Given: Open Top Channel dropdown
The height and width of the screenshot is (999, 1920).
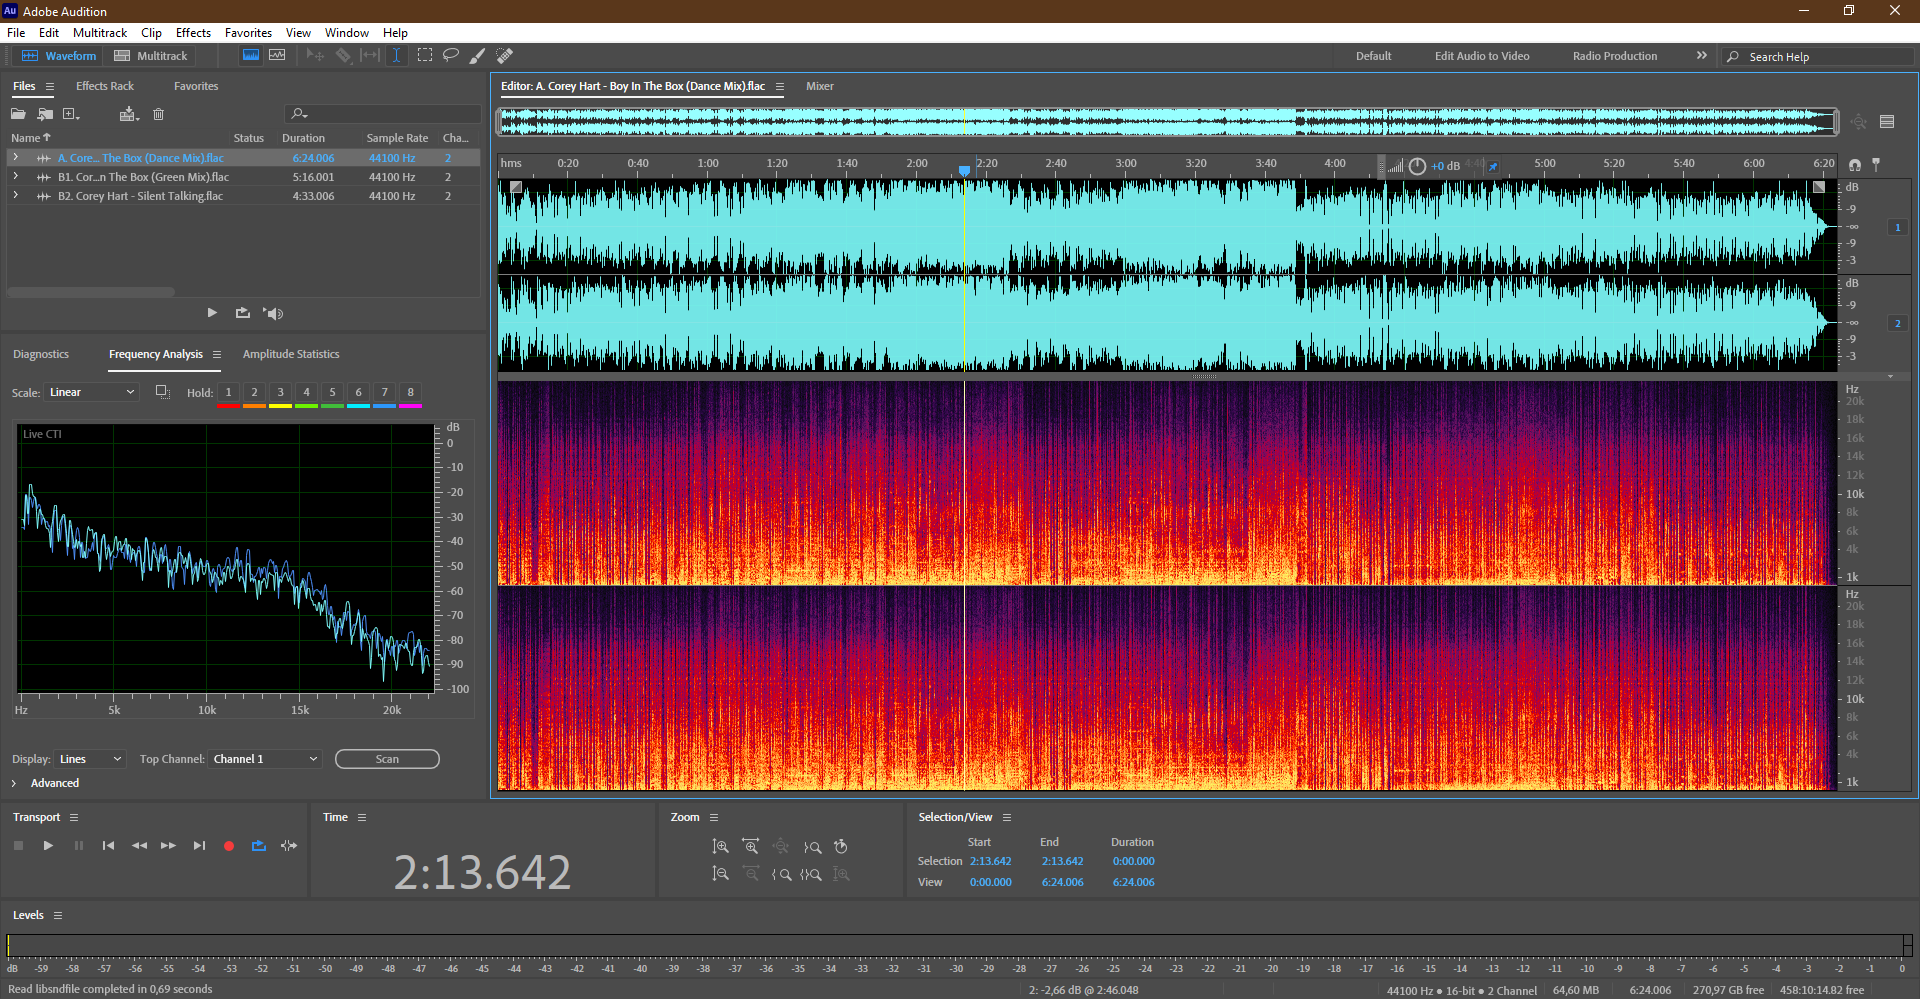Looking at the screenshot, I should point(265,759).
